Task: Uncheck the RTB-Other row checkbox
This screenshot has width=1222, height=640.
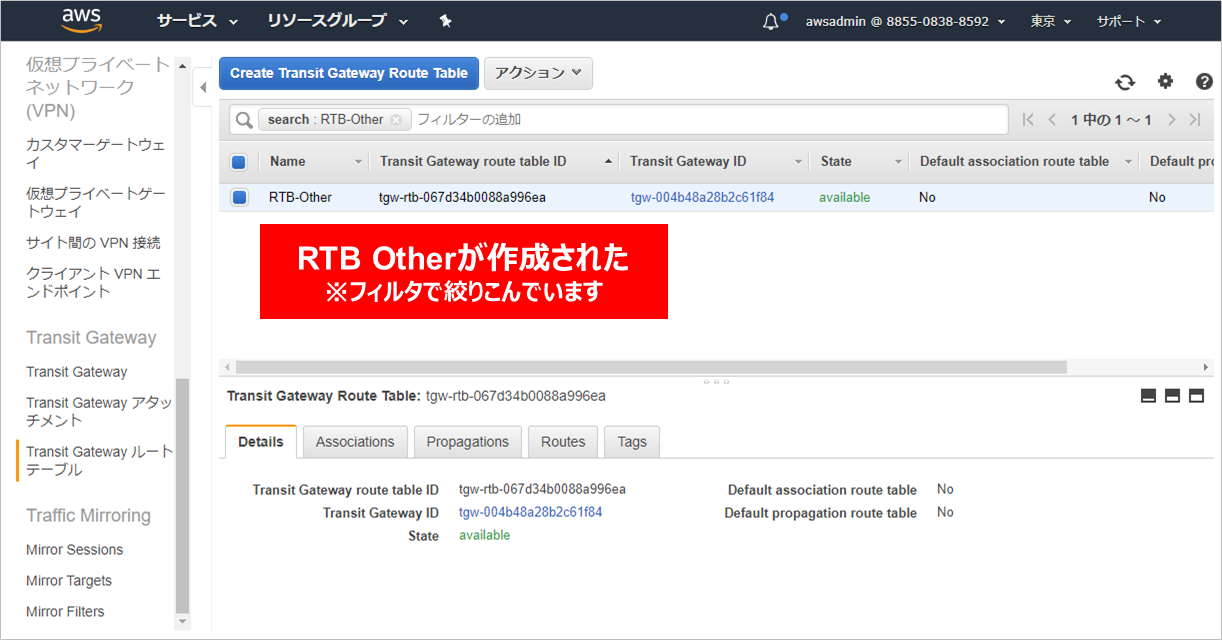Action: [239, 197]
